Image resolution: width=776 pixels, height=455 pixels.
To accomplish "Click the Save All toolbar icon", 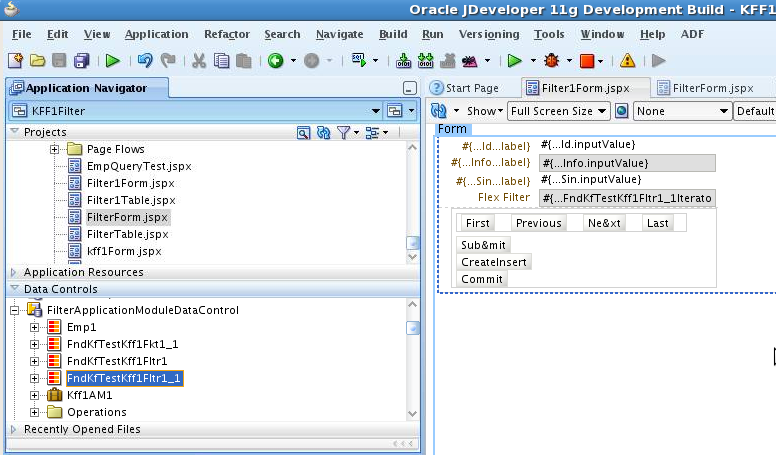I will [82, 61].
